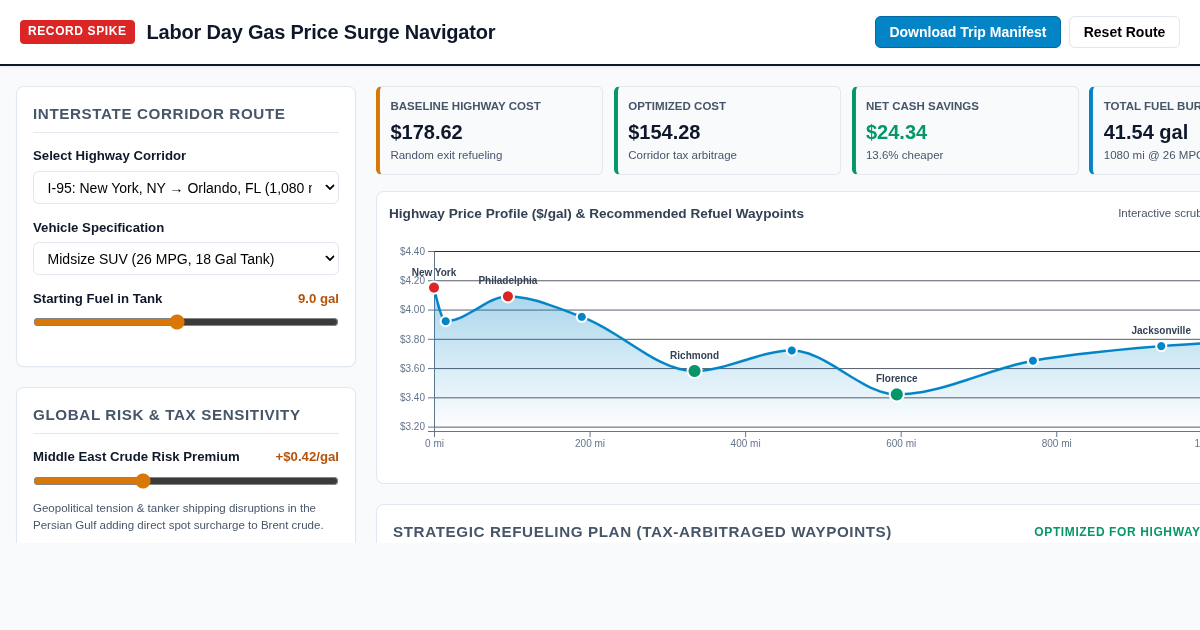Click Reset Route button
Screen dimensions: 1200x630
tap(1124, 32)
